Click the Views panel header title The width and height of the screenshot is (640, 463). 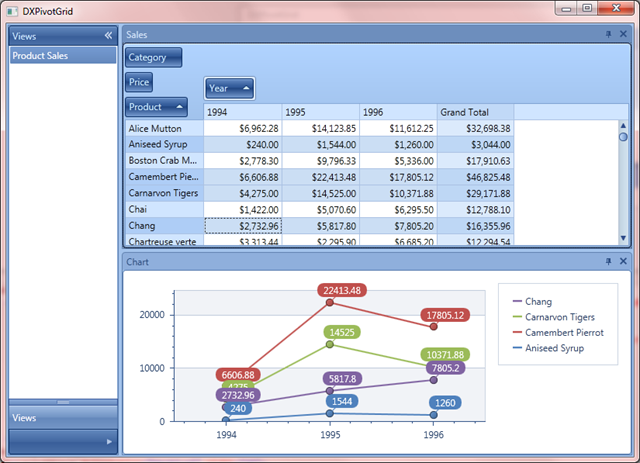pos(24,36)
